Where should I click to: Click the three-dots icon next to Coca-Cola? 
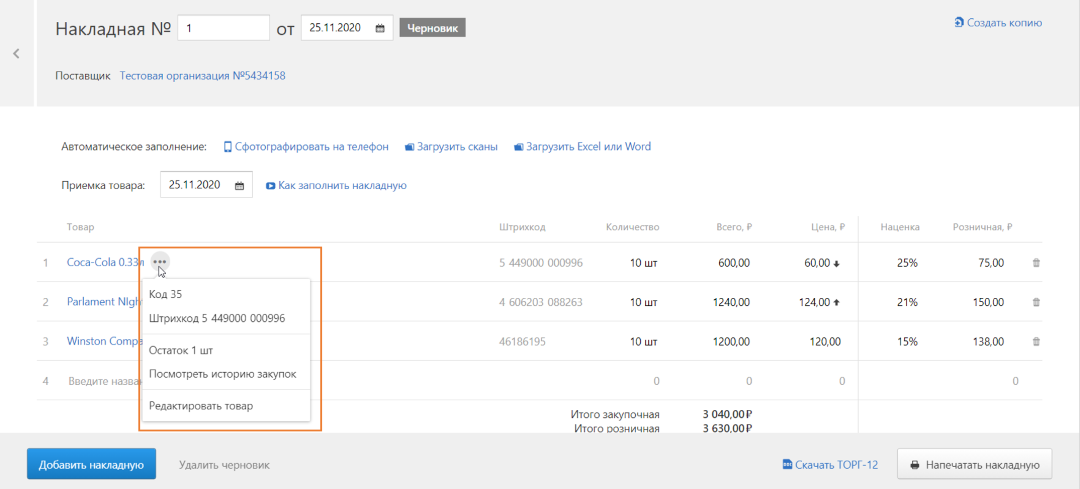[x=160, y=262]
